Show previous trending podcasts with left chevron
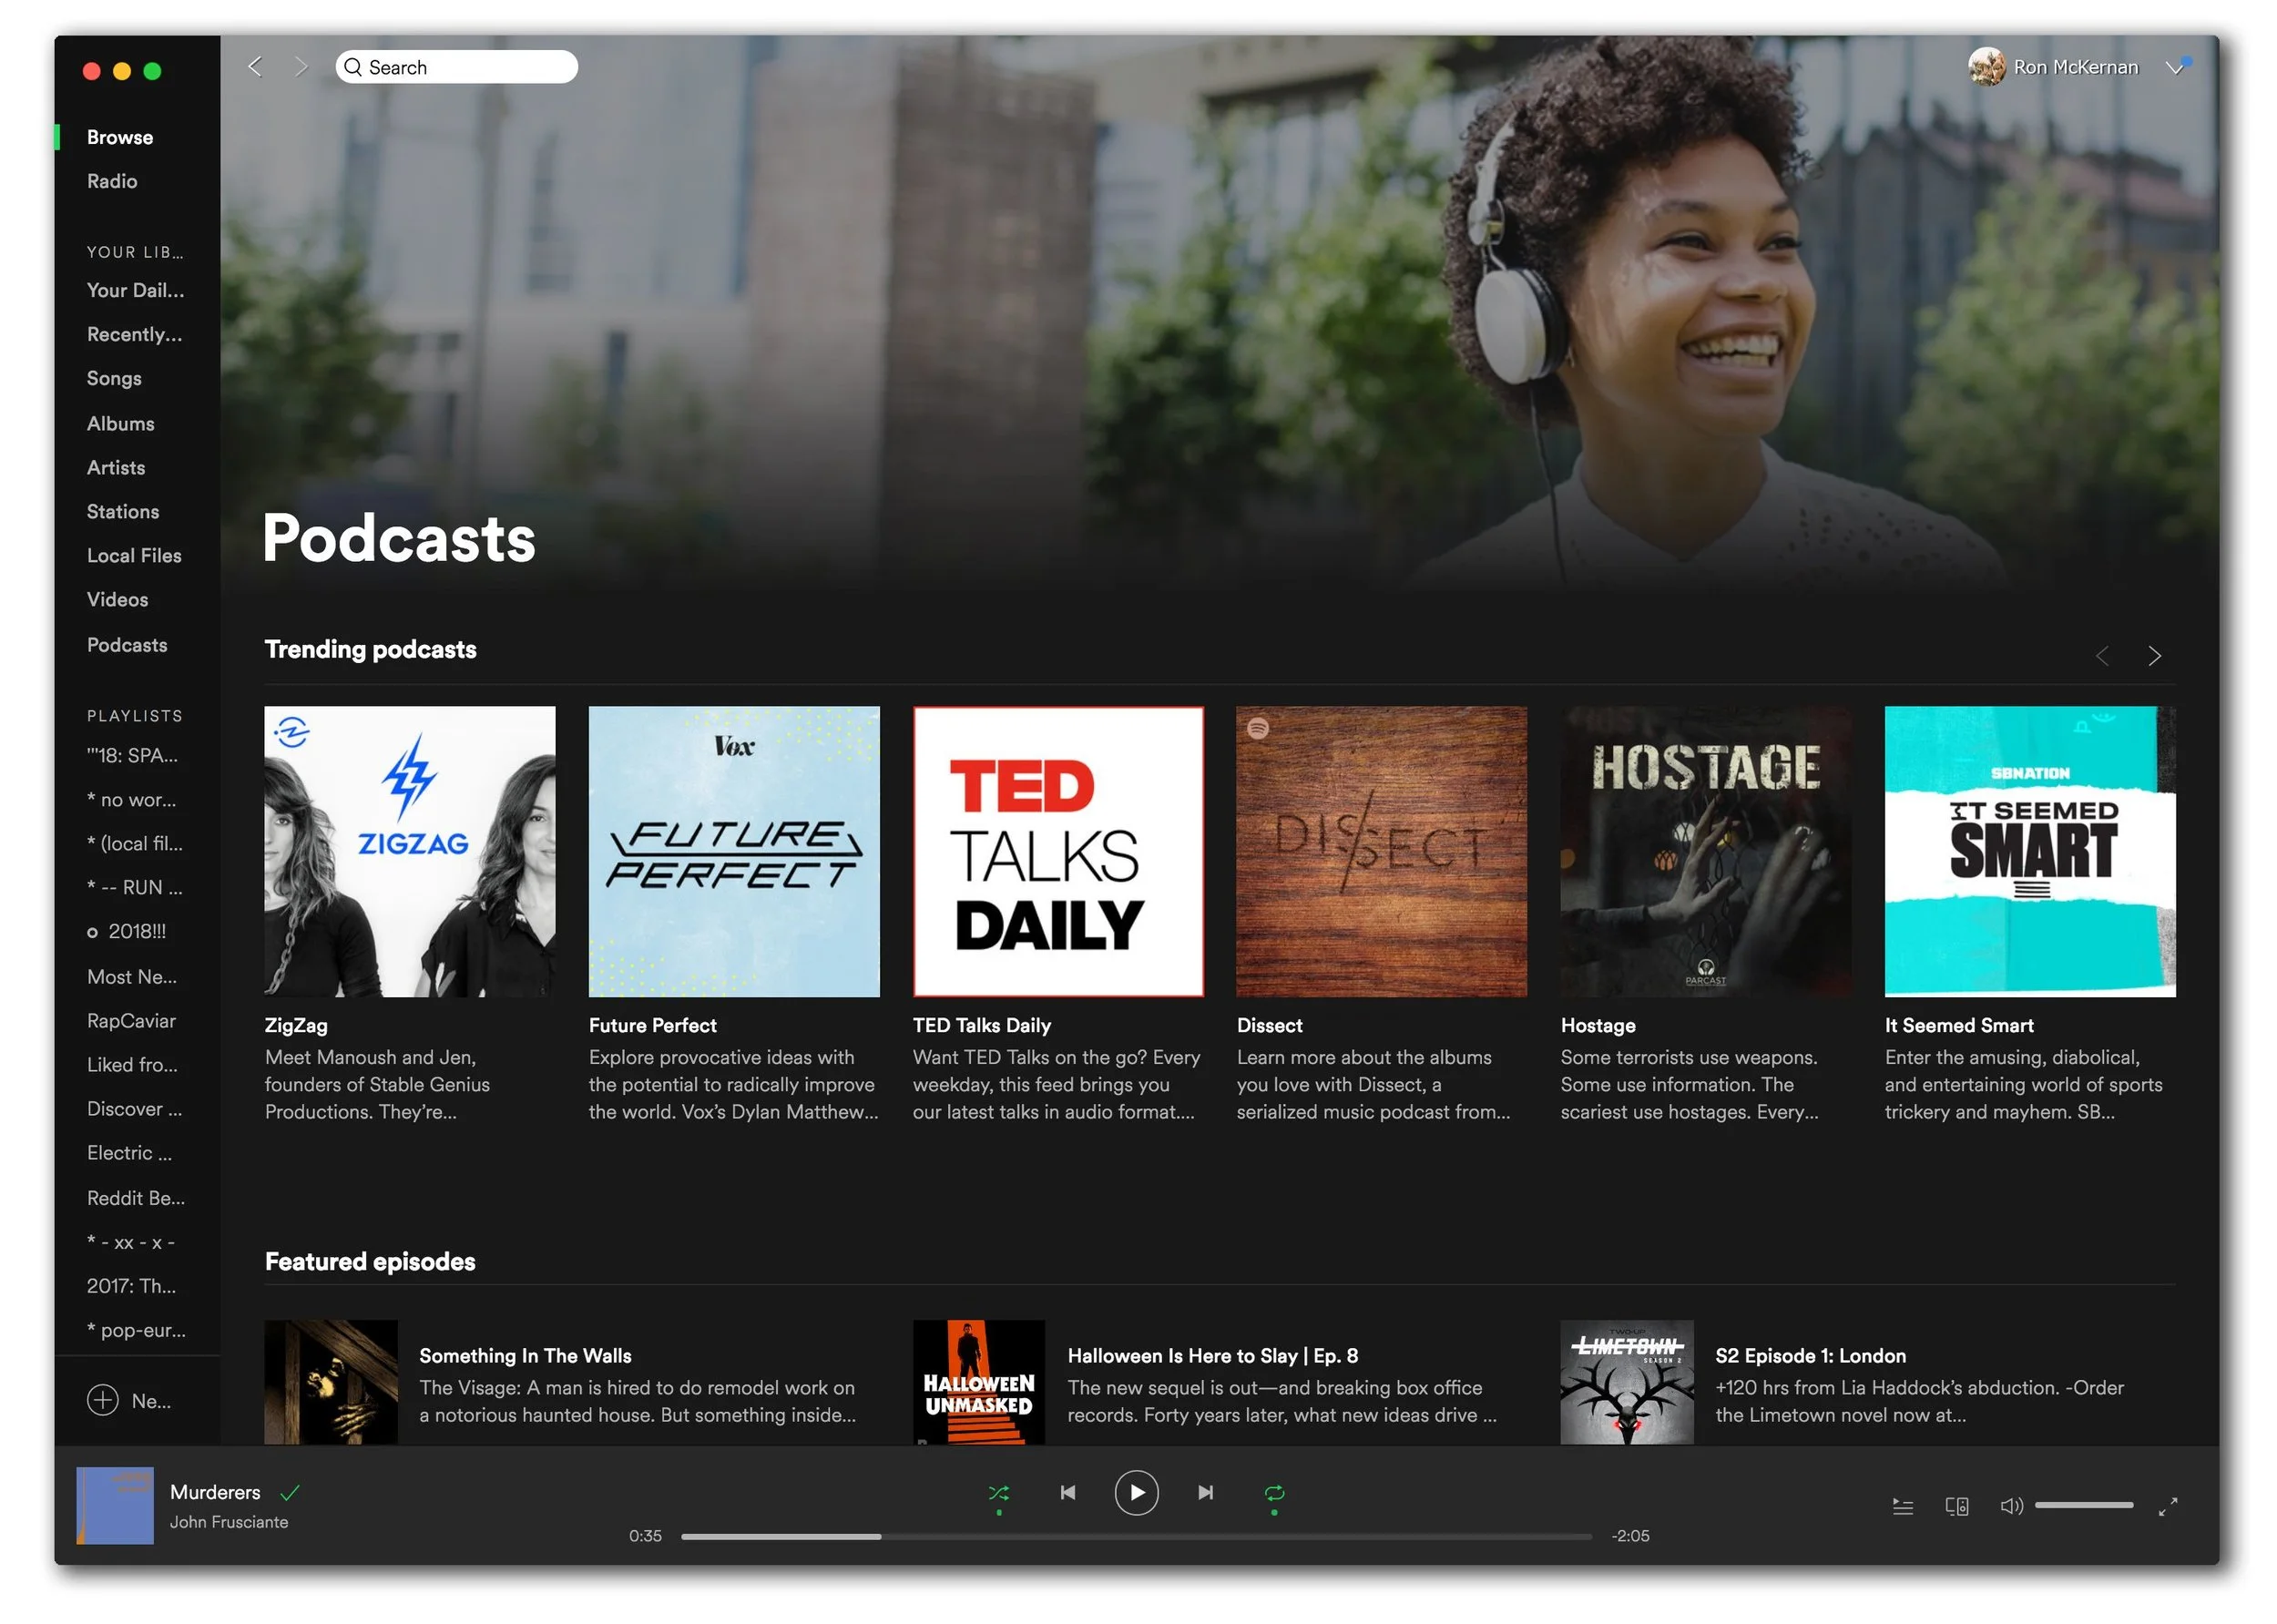Image resolution: width=2277 pixels, height=1624 pixels. tap(2102, 656)
